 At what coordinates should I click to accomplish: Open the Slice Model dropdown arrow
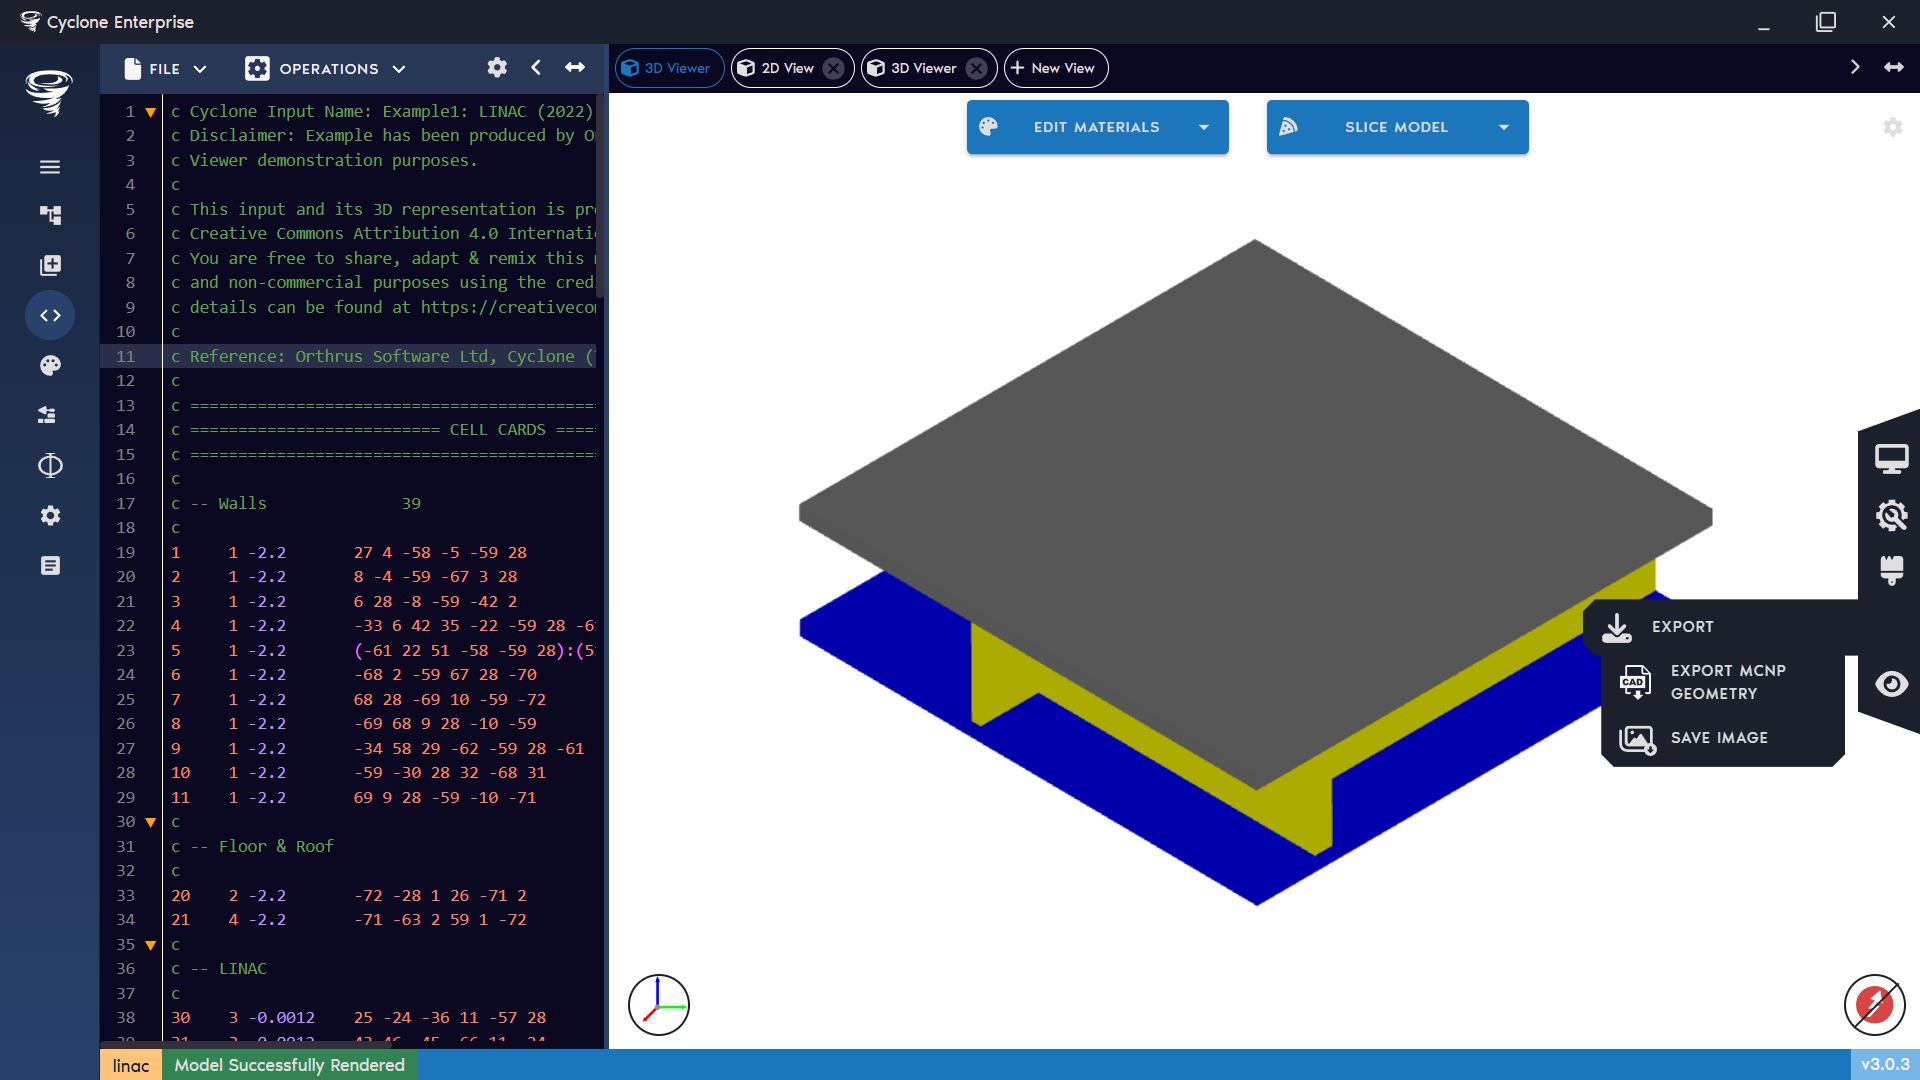(1505, 127)
